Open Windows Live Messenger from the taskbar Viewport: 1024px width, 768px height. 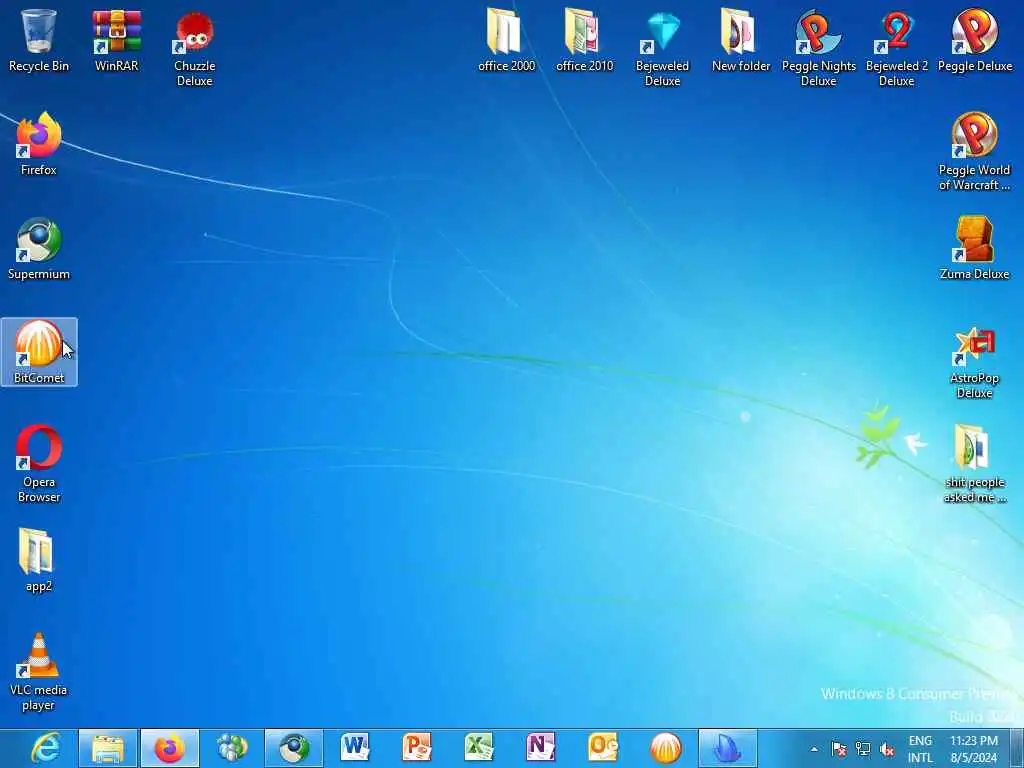(232, 748)
